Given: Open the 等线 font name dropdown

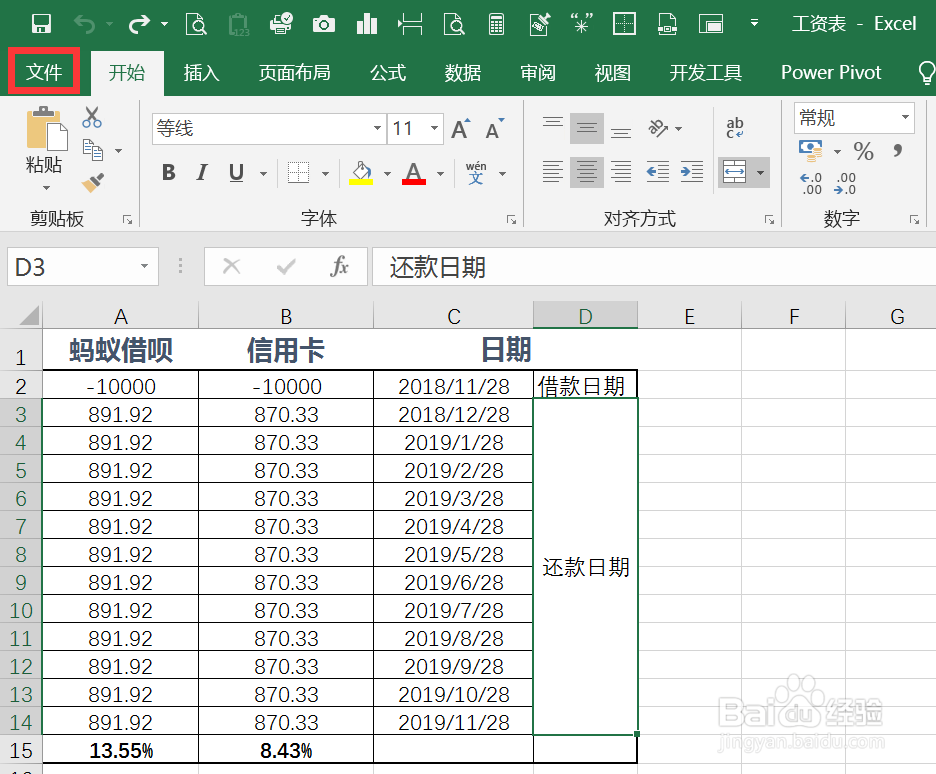Looking at the screenshot, I should coord(376,128).
